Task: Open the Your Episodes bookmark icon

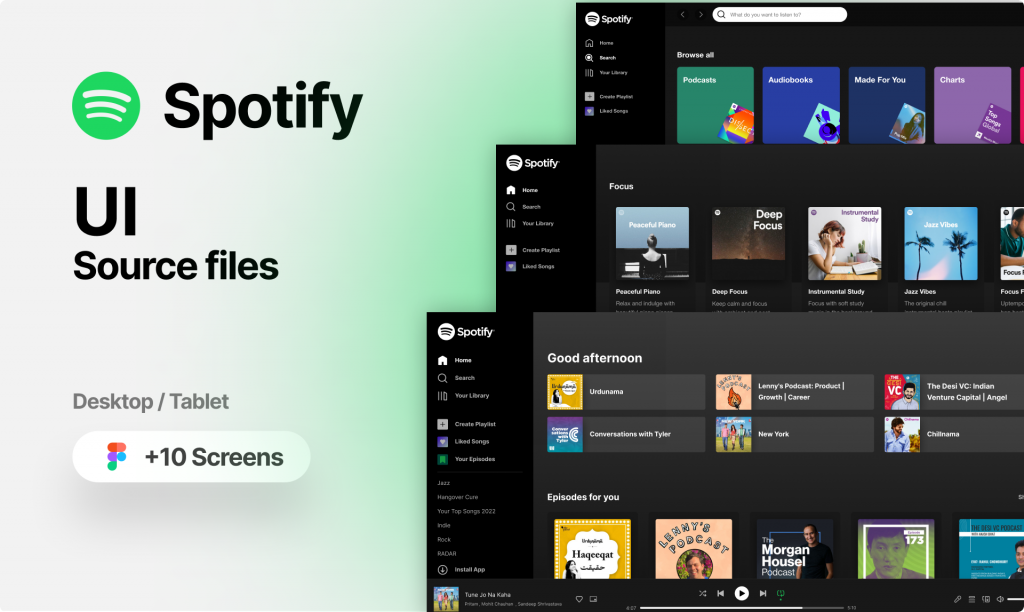Action: click(x=442, y=459)
